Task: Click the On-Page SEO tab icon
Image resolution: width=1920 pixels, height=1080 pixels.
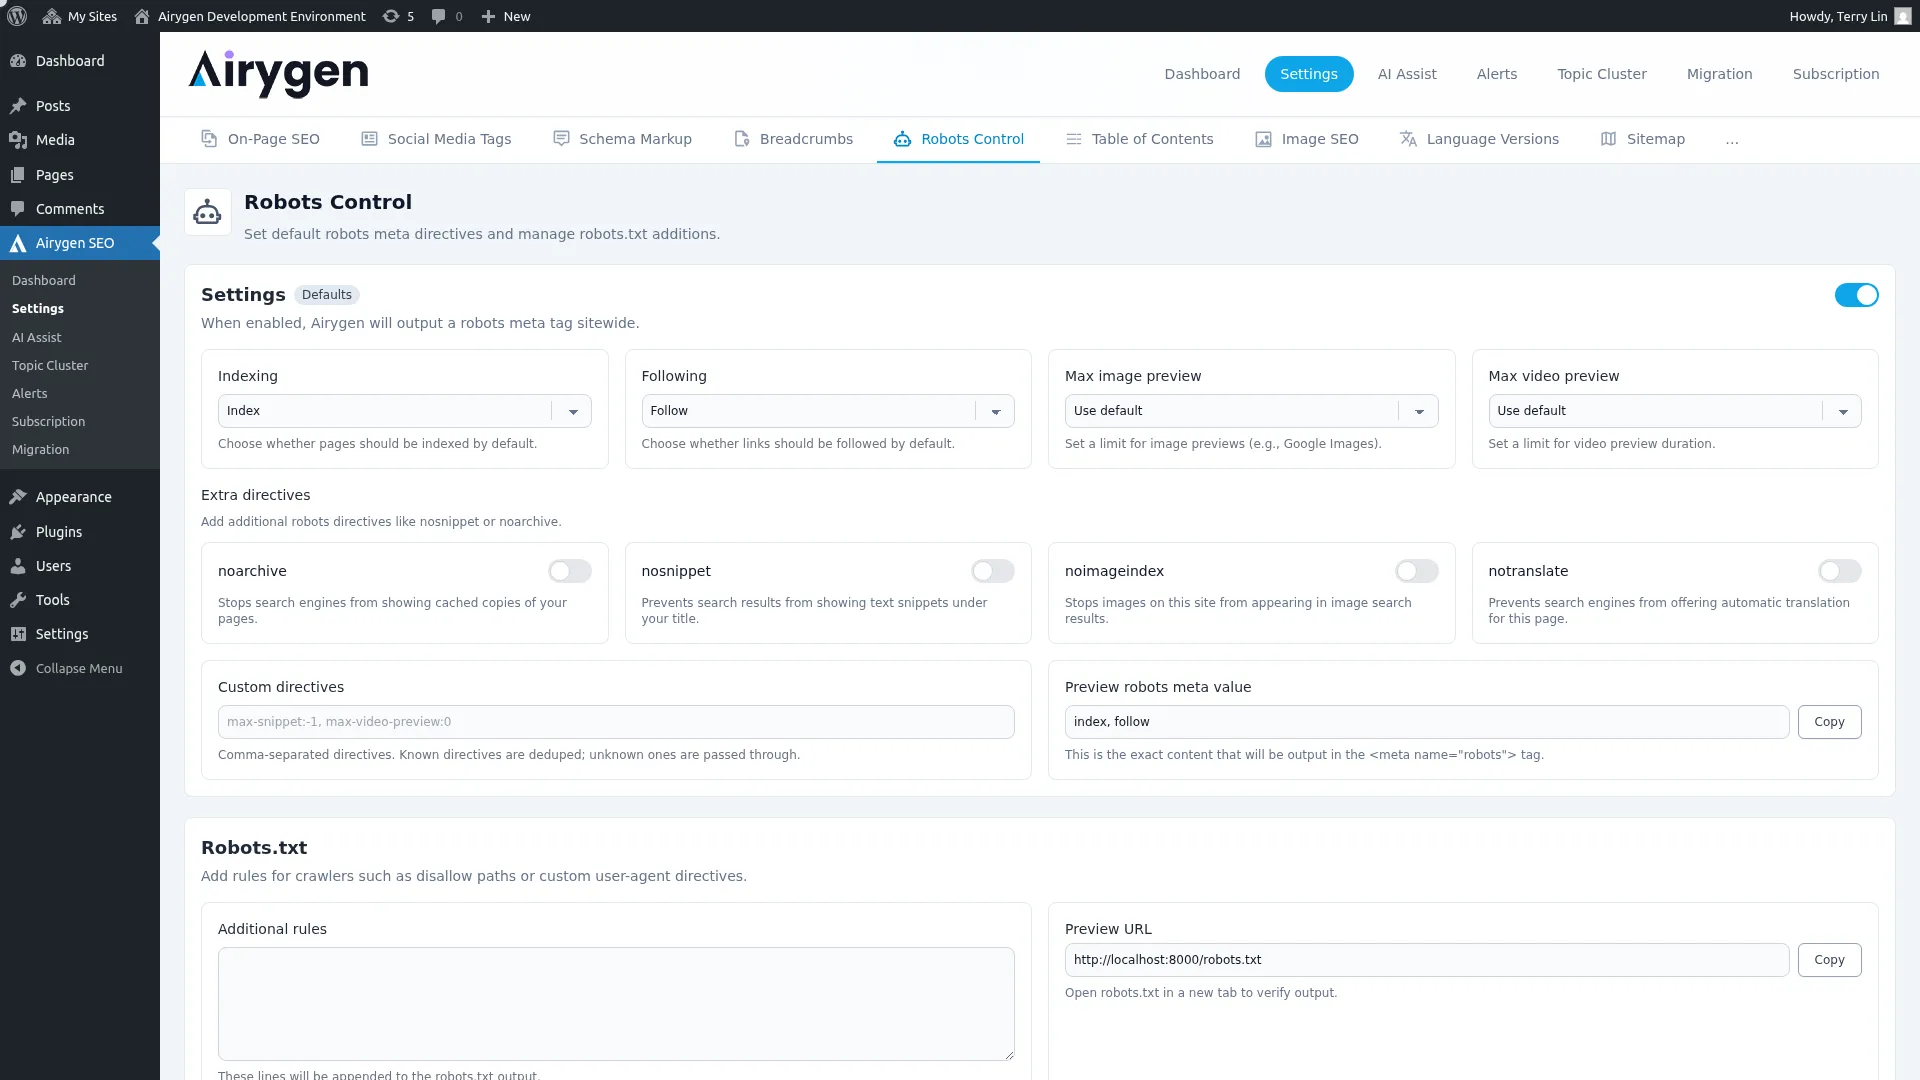Action: pyautogui.click(x=209, y=139)
